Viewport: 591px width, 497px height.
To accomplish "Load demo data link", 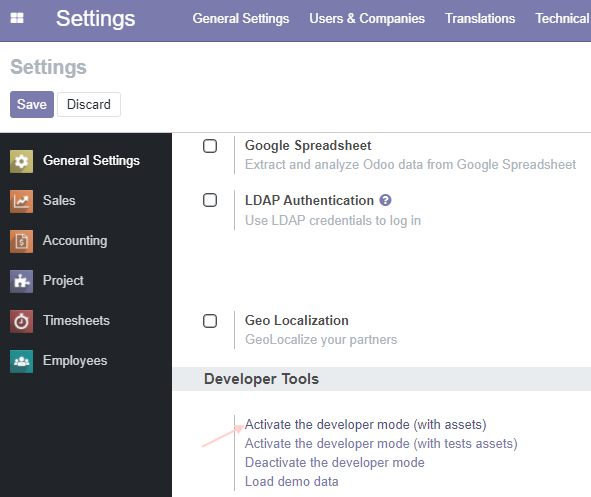I will point(291,482).
